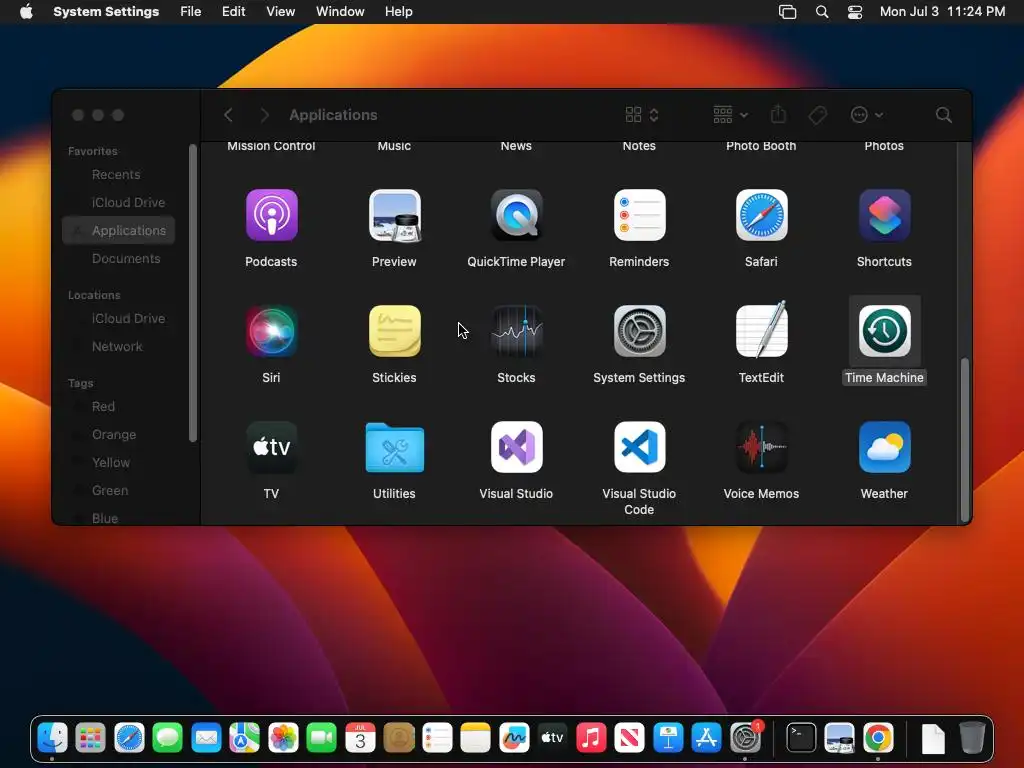Open the Shortcuts app
This screenshot has width=1024, height=768.
pyautogui.click(x=884, y=216)
